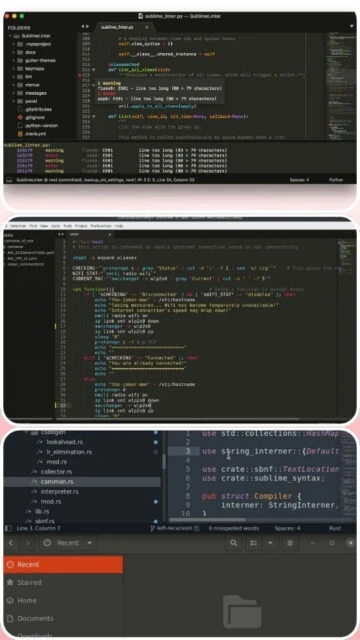This screenshot has height=640, width=360.
Task: Open the .gitattributes file
Action: pos(38,109)
